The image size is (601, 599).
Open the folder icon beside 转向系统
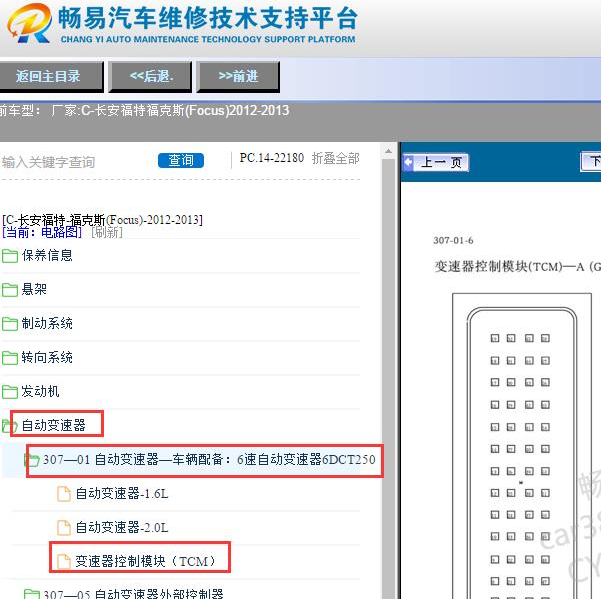(x=10, y=358)
